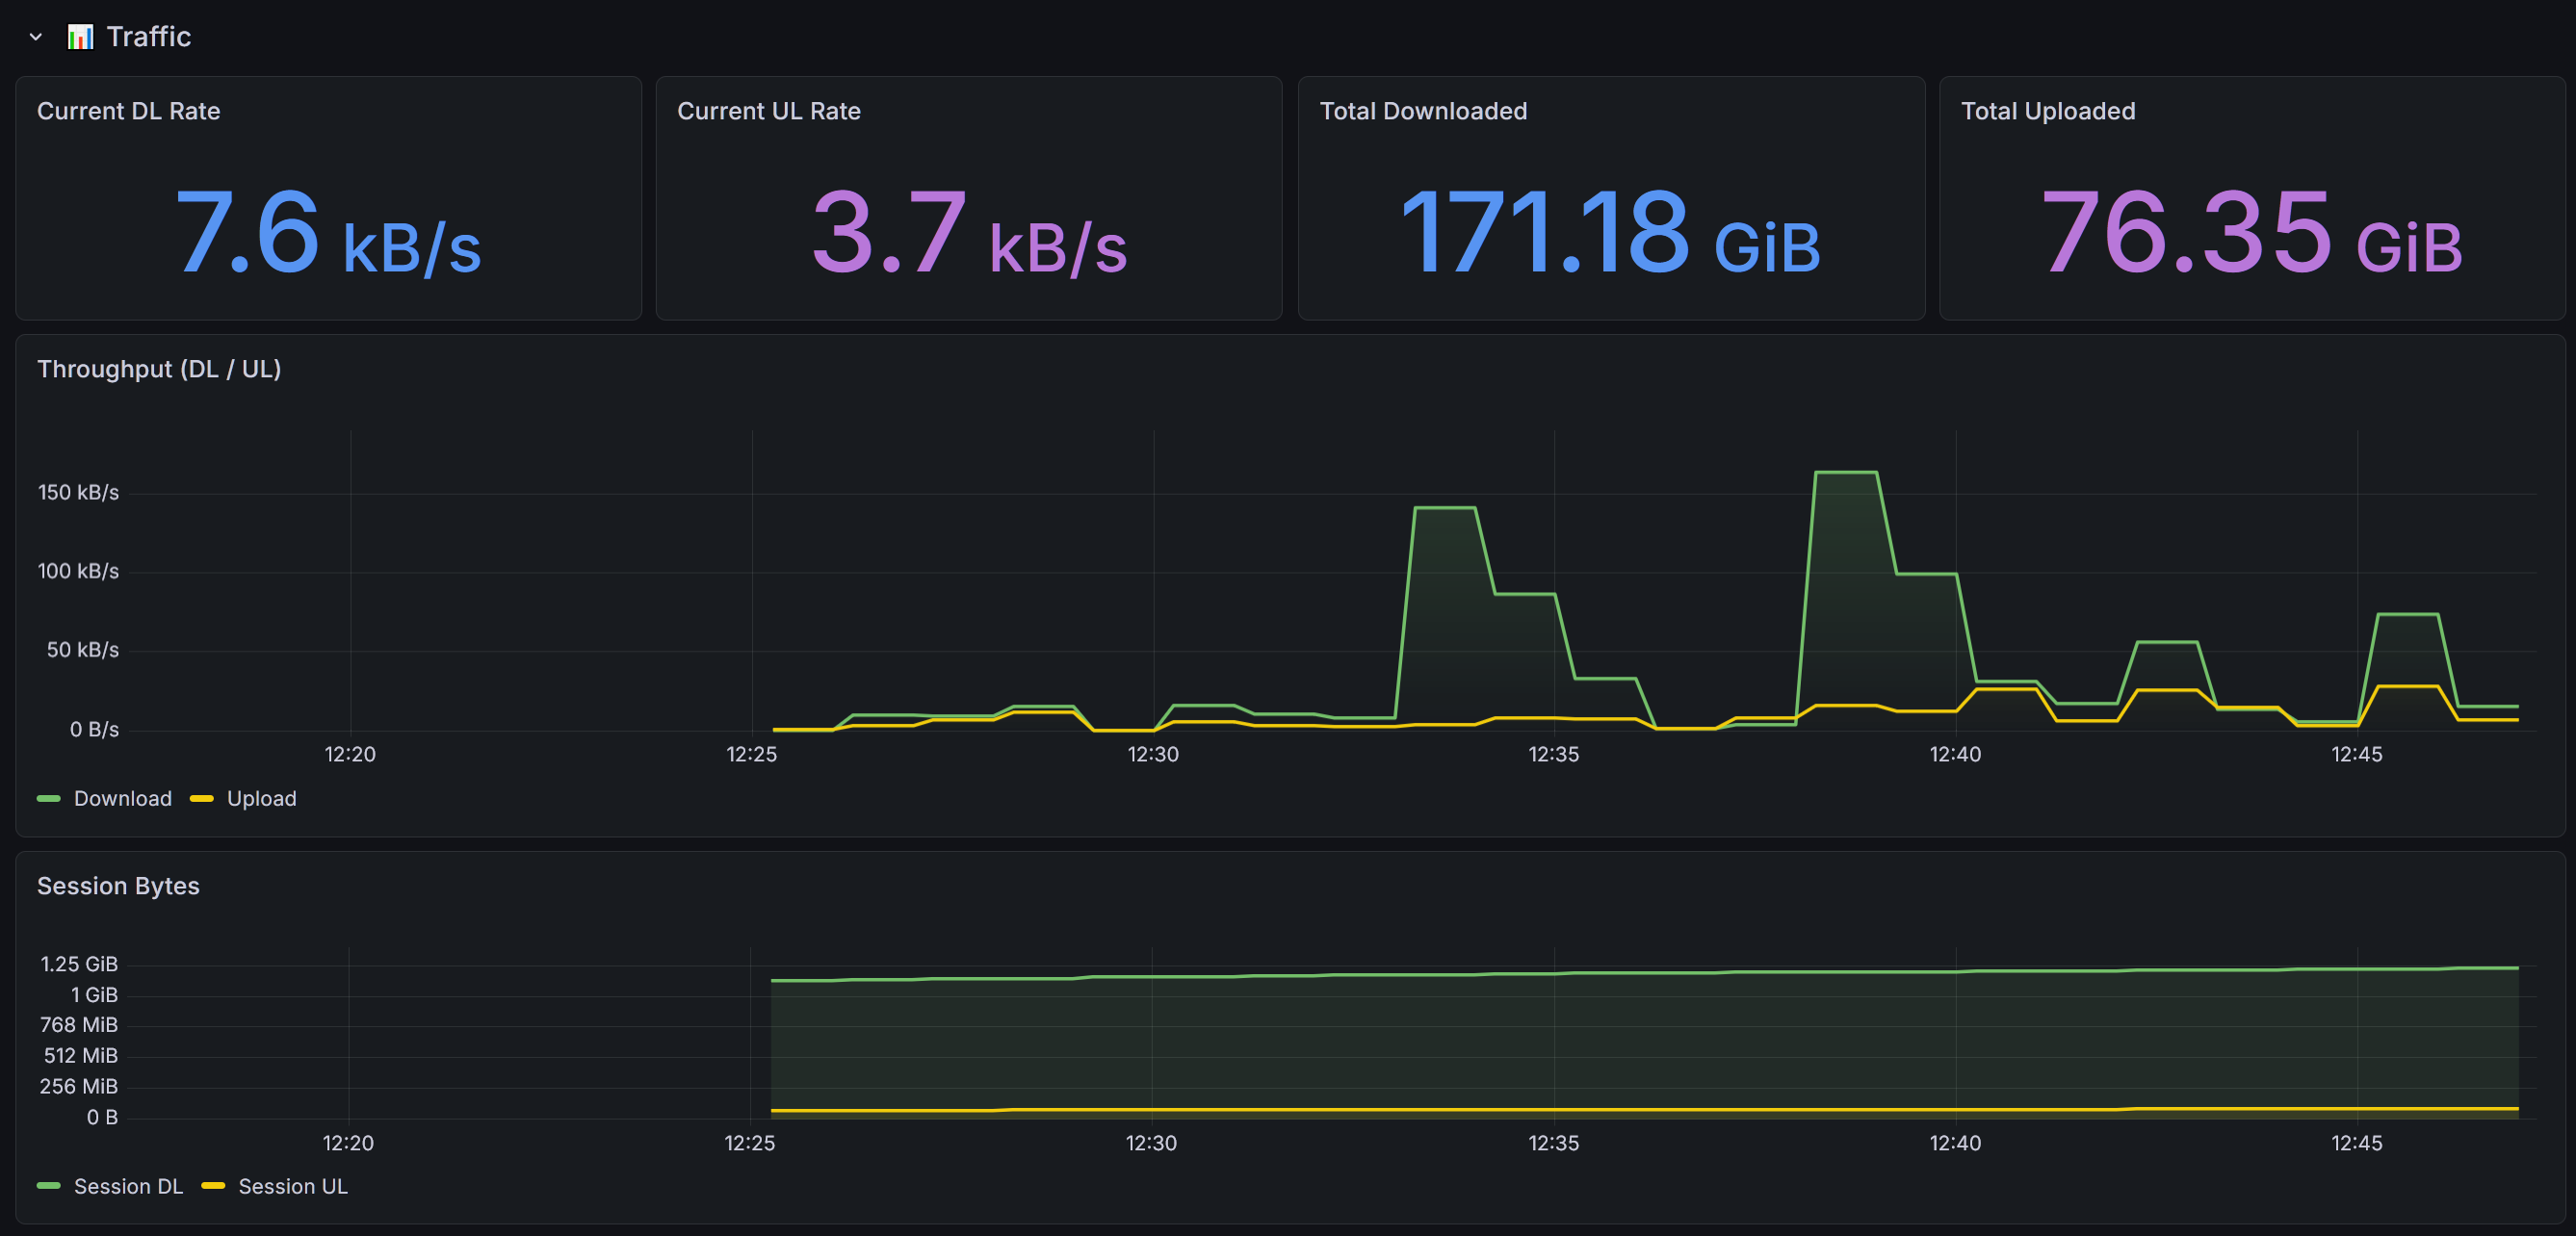Click the Traffic row title
Image resolution: width=2576 pixels, height=1236 pixels.
148,37
